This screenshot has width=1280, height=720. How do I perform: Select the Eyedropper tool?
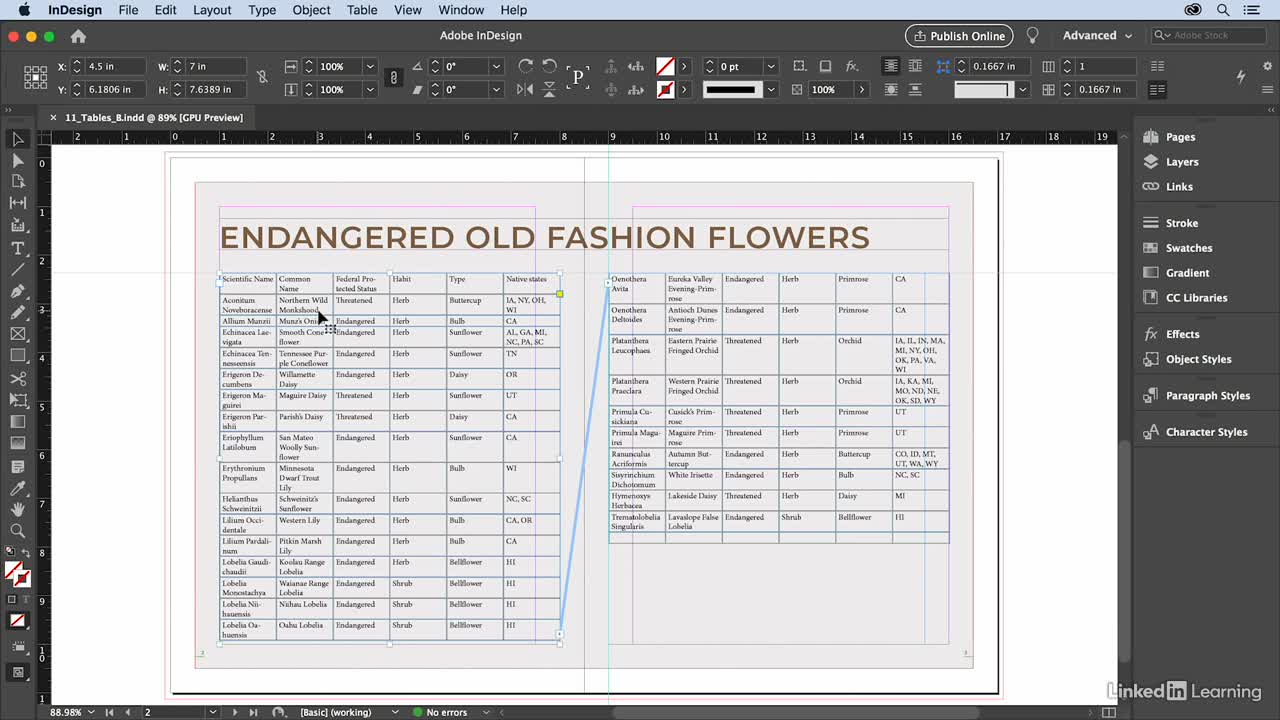[x=17, y=488]
